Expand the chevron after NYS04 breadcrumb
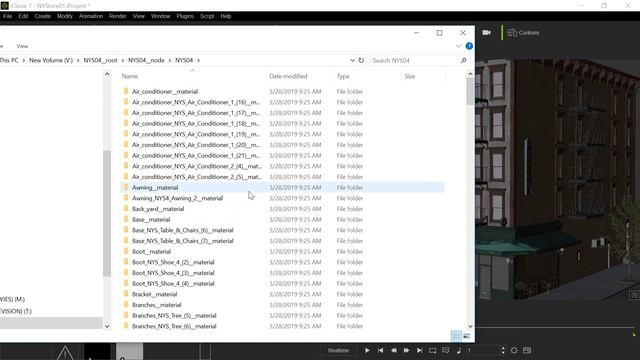This screenshot has height=360, width=640. (x=198, y=60)
